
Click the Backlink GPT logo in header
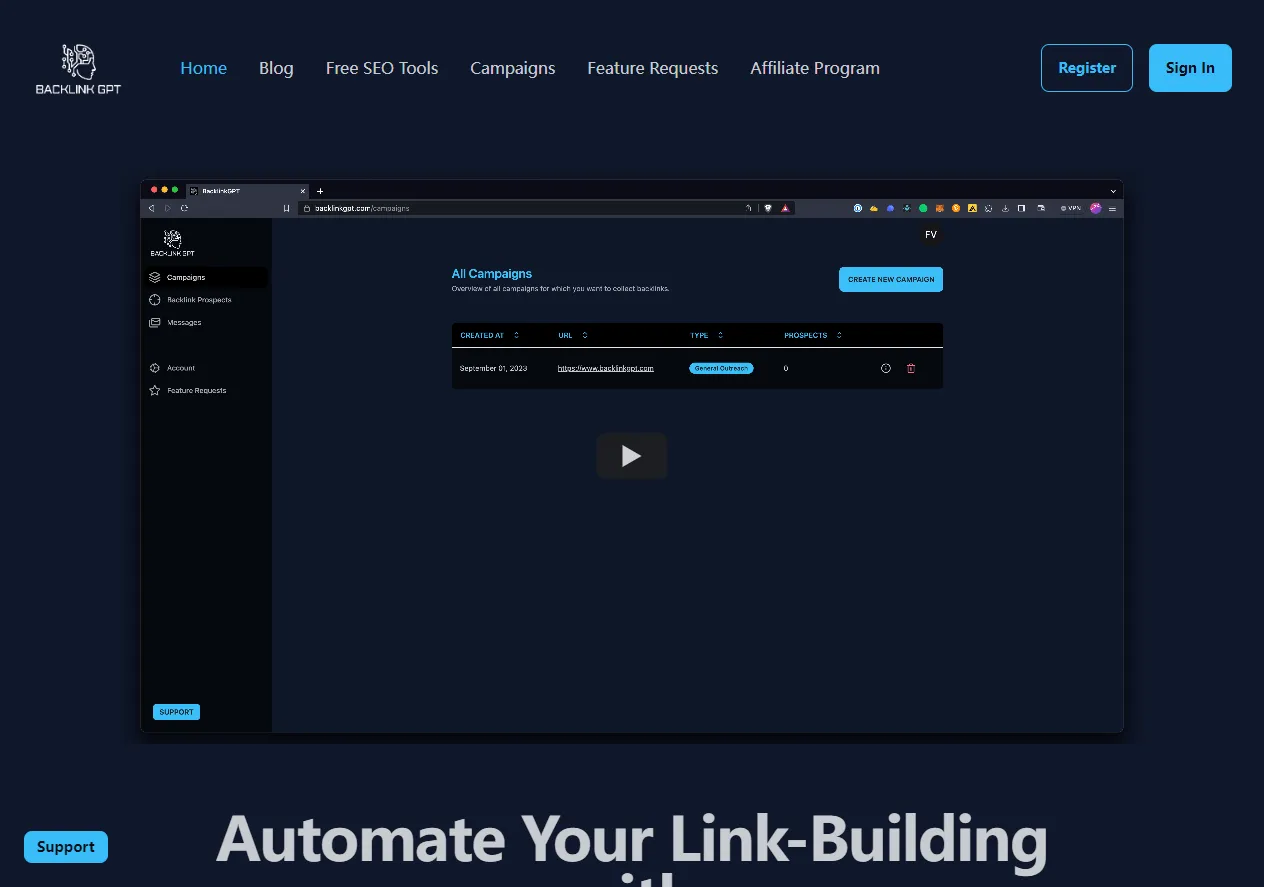(x=78, y=68)
